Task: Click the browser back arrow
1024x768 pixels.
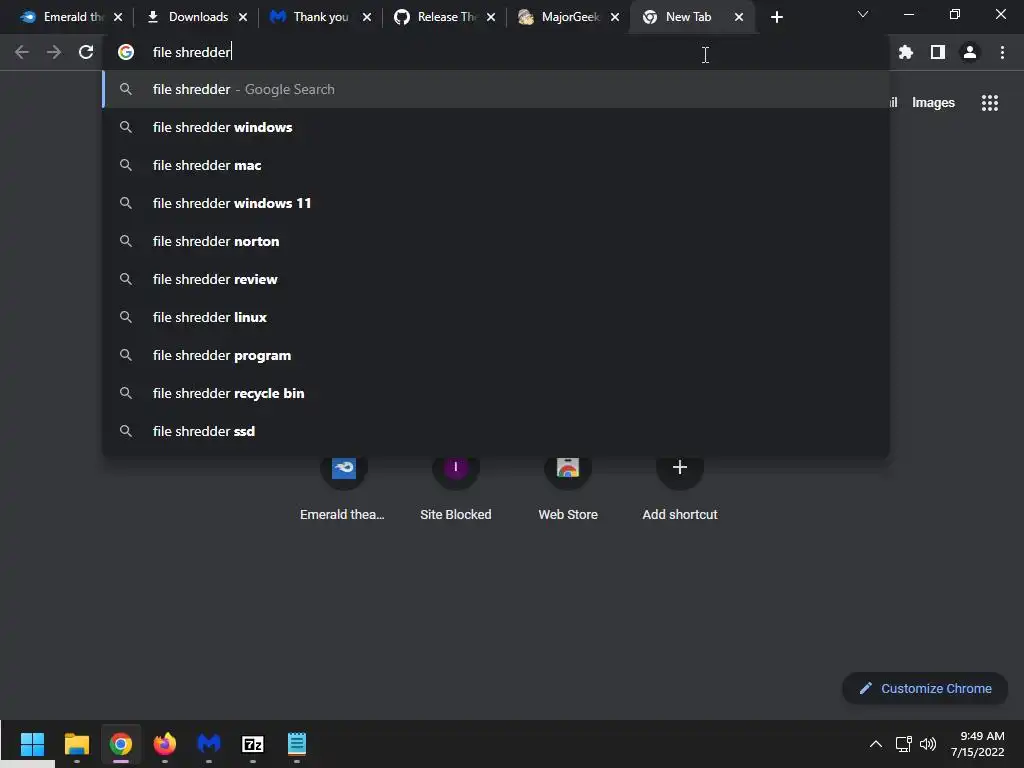Action: pyautogui.click(x=22, y=52)
